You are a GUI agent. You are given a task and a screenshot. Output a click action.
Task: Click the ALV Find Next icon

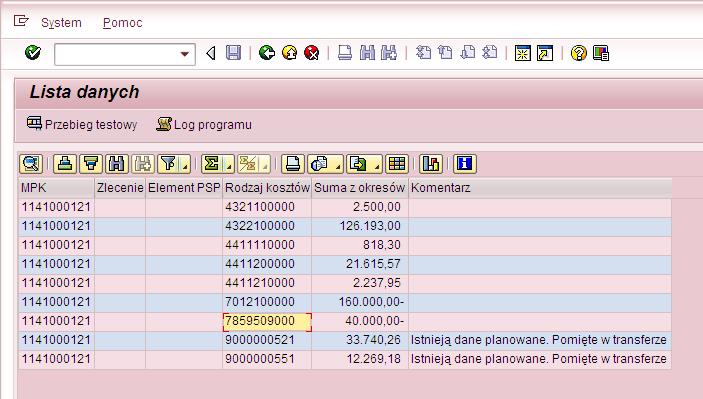(143, 164)
